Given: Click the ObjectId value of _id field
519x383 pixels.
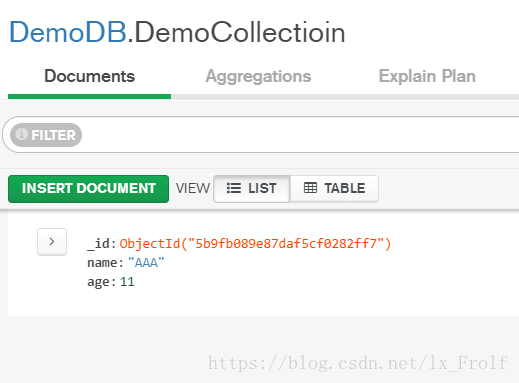Looking at the screenshot, I should click(255, 244).
